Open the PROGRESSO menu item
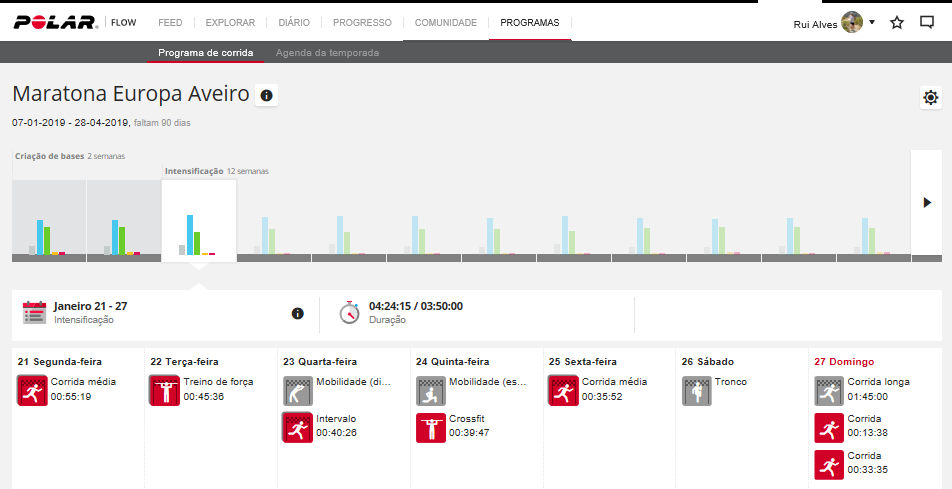952x489 pixels. [x=361, y=22]
